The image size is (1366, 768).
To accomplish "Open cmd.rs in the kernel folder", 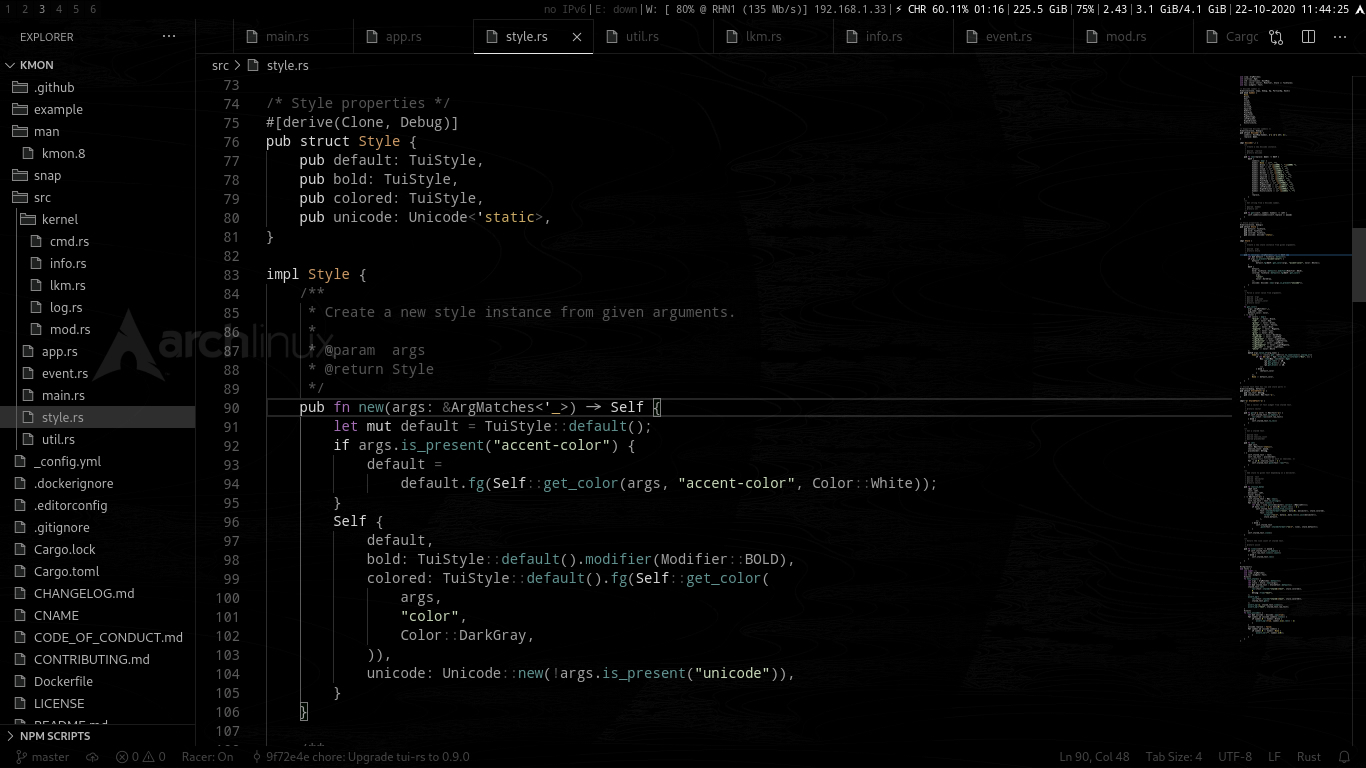I will click(69, 241).
